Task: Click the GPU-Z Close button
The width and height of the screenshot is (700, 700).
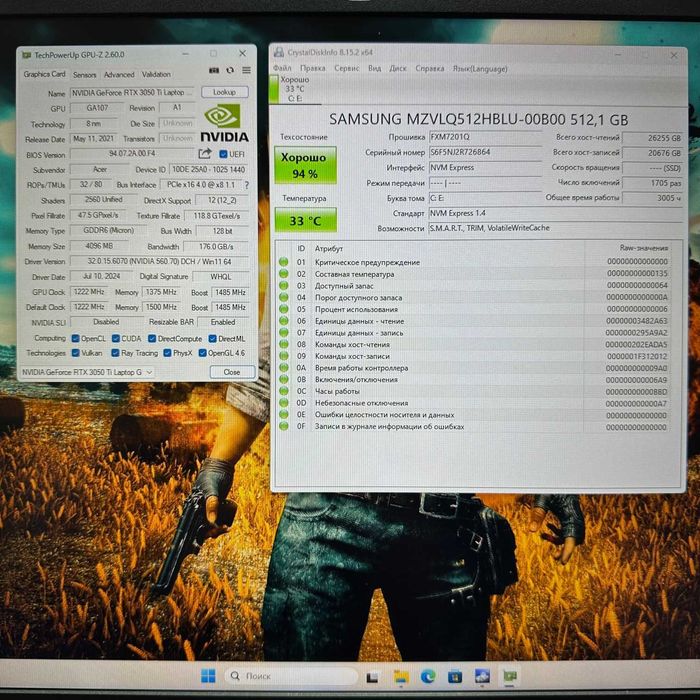Action: coord(232,372)
